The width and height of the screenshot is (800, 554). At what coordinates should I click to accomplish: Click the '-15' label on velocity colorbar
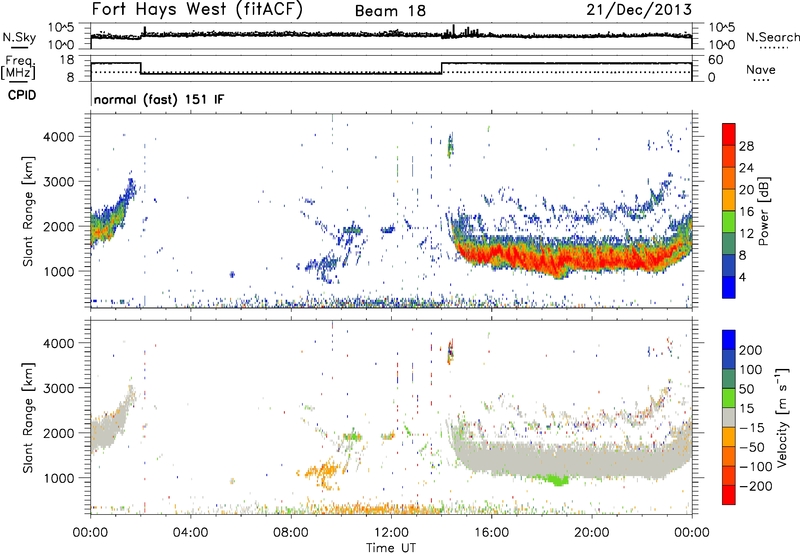[752, 428]
